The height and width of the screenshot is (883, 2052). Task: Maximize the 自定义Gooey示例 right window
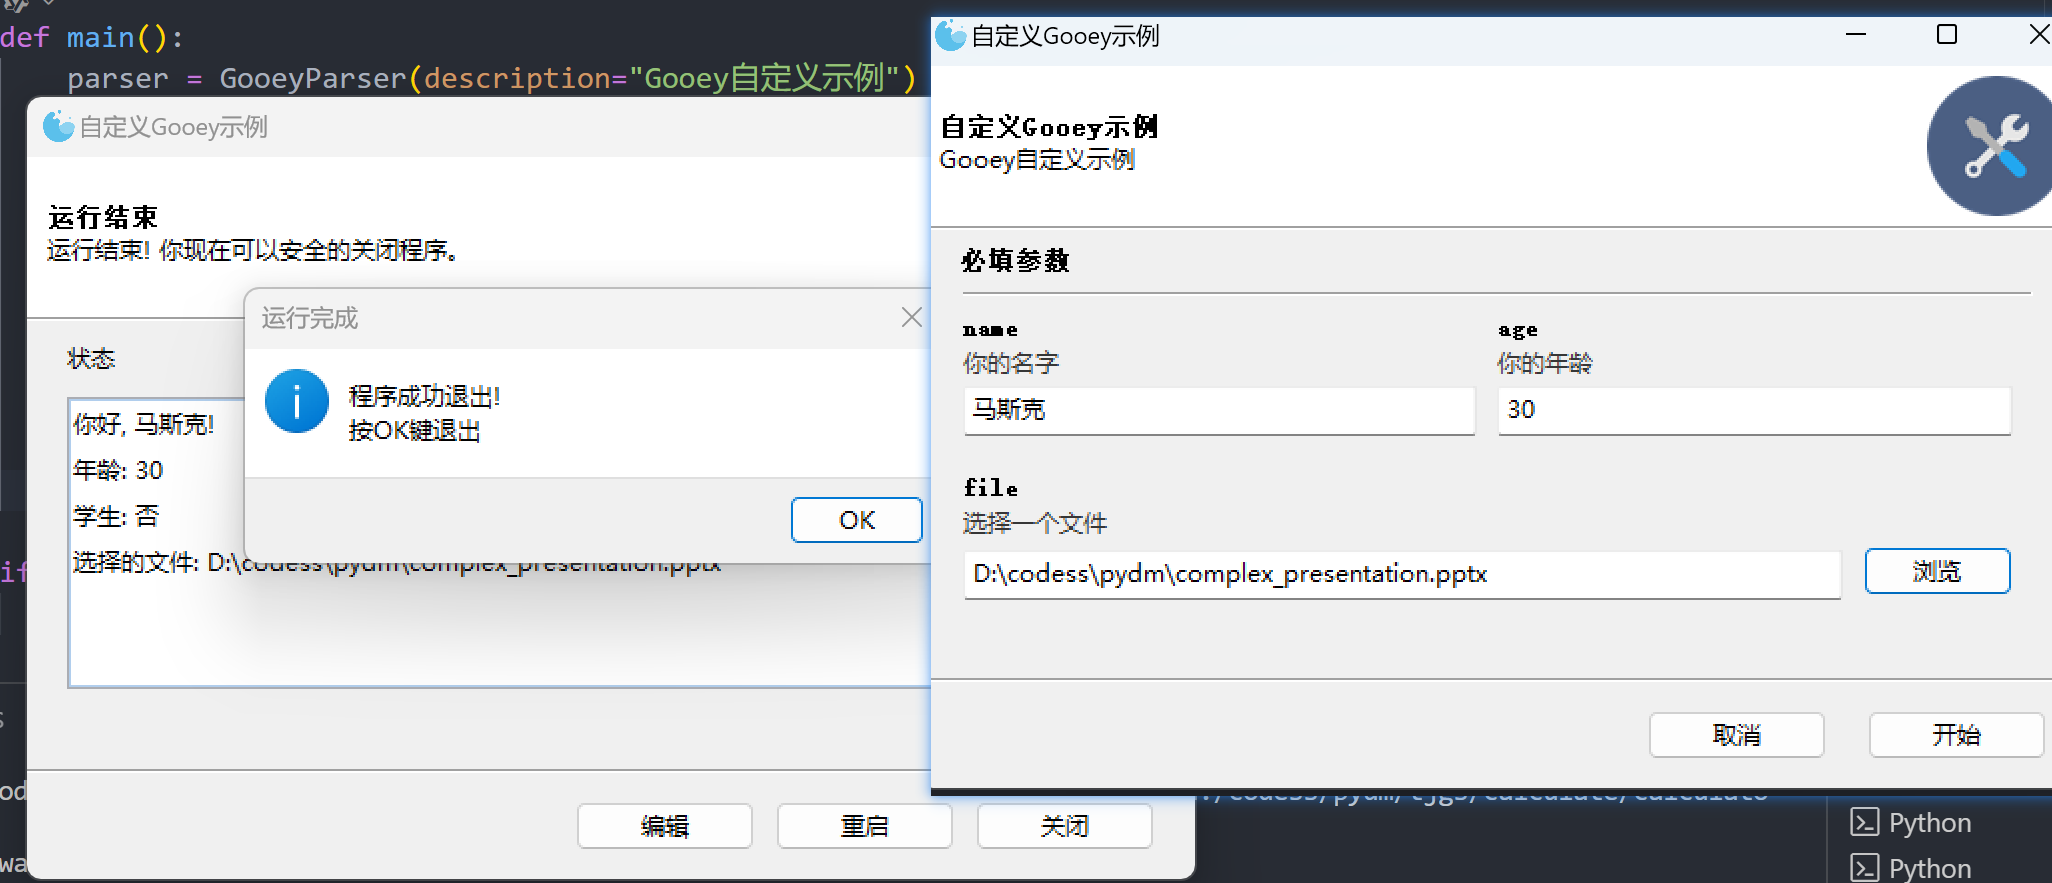pyautogui.click(x=1947, y=35)
